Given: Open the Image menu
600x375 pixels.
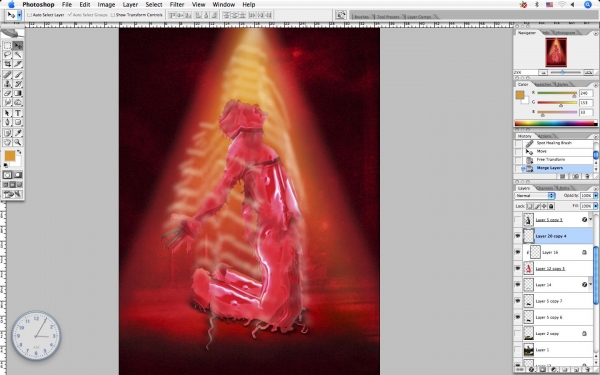Looking at the screenshot, I should [106, 5].
